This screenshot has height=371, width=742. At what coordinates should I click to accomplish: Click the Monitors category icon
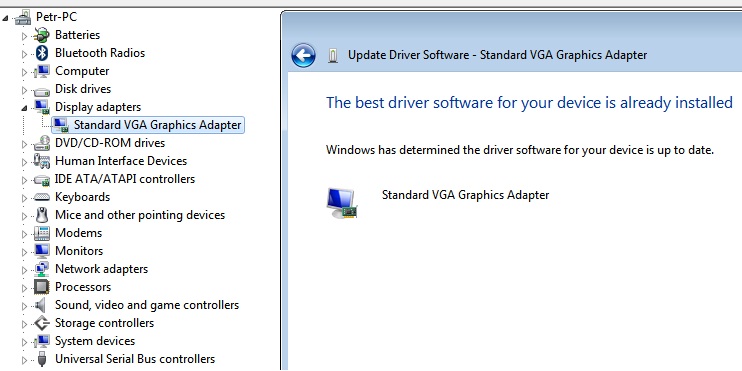[x=42, y=251]
